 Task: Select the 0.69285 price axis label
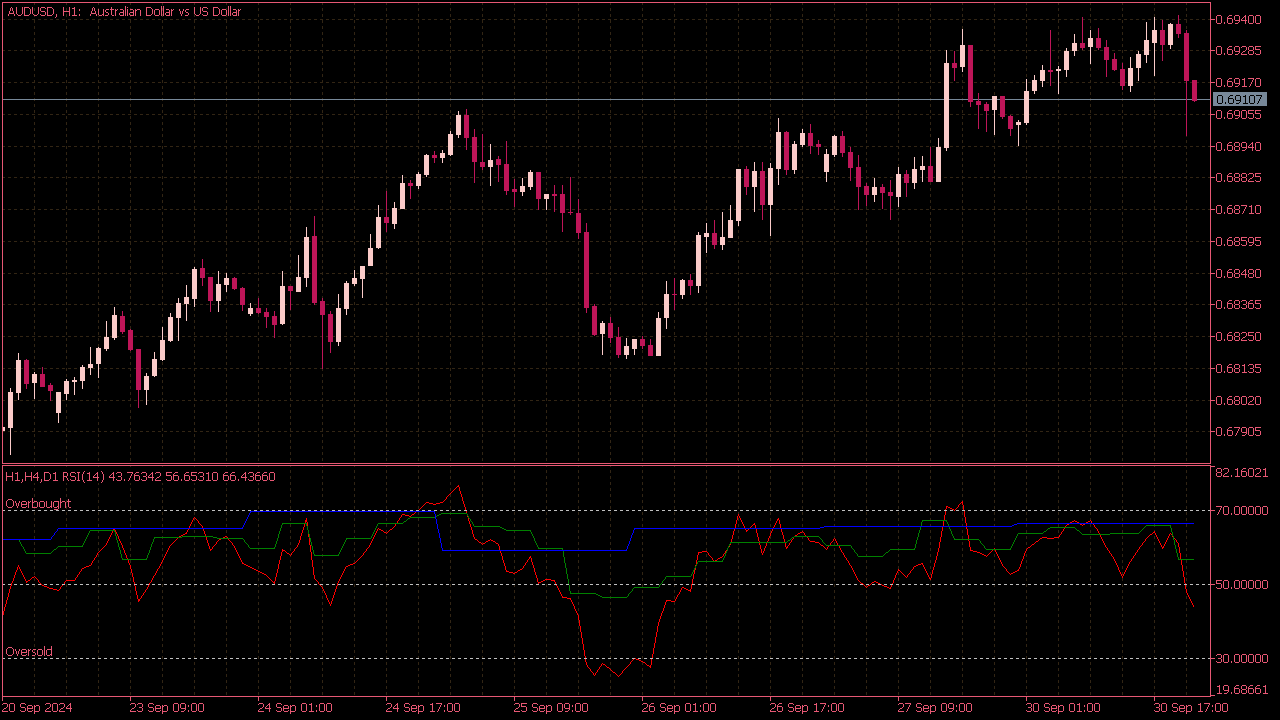(x=1239, y=50)
